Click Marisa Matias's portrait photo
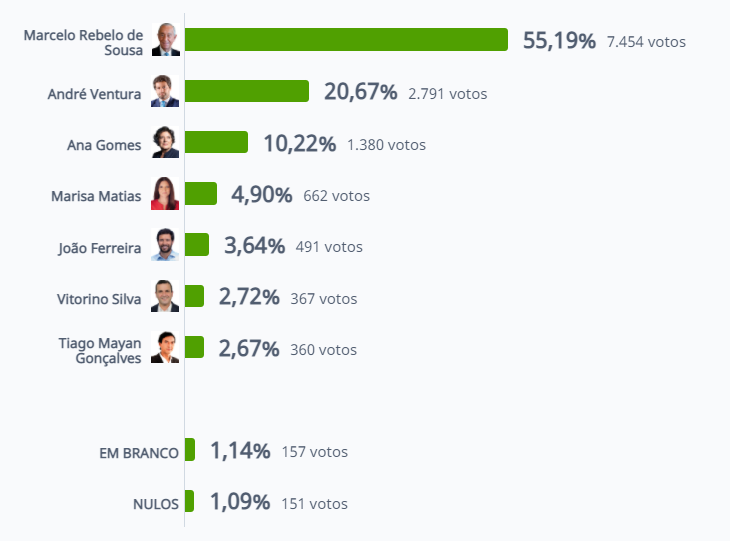Viewport: 730px width, 543px height. pyautogui.click(x=165, y=193)
